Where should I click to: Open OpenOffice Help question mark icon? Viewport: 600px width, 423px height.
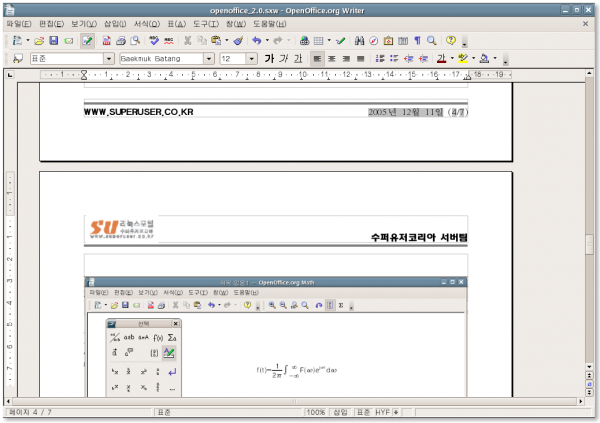click(451, 40)
